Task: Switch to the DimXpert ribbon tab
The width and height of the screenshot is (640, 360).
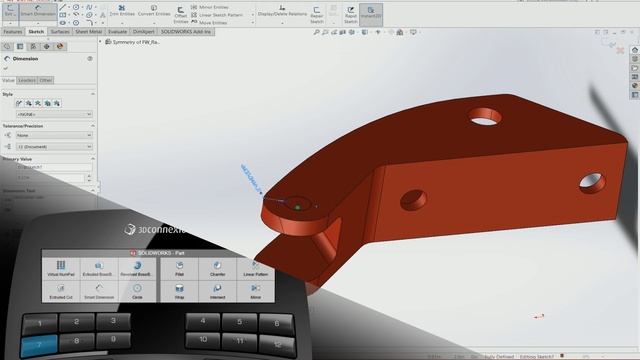Action: coord(144,31)
